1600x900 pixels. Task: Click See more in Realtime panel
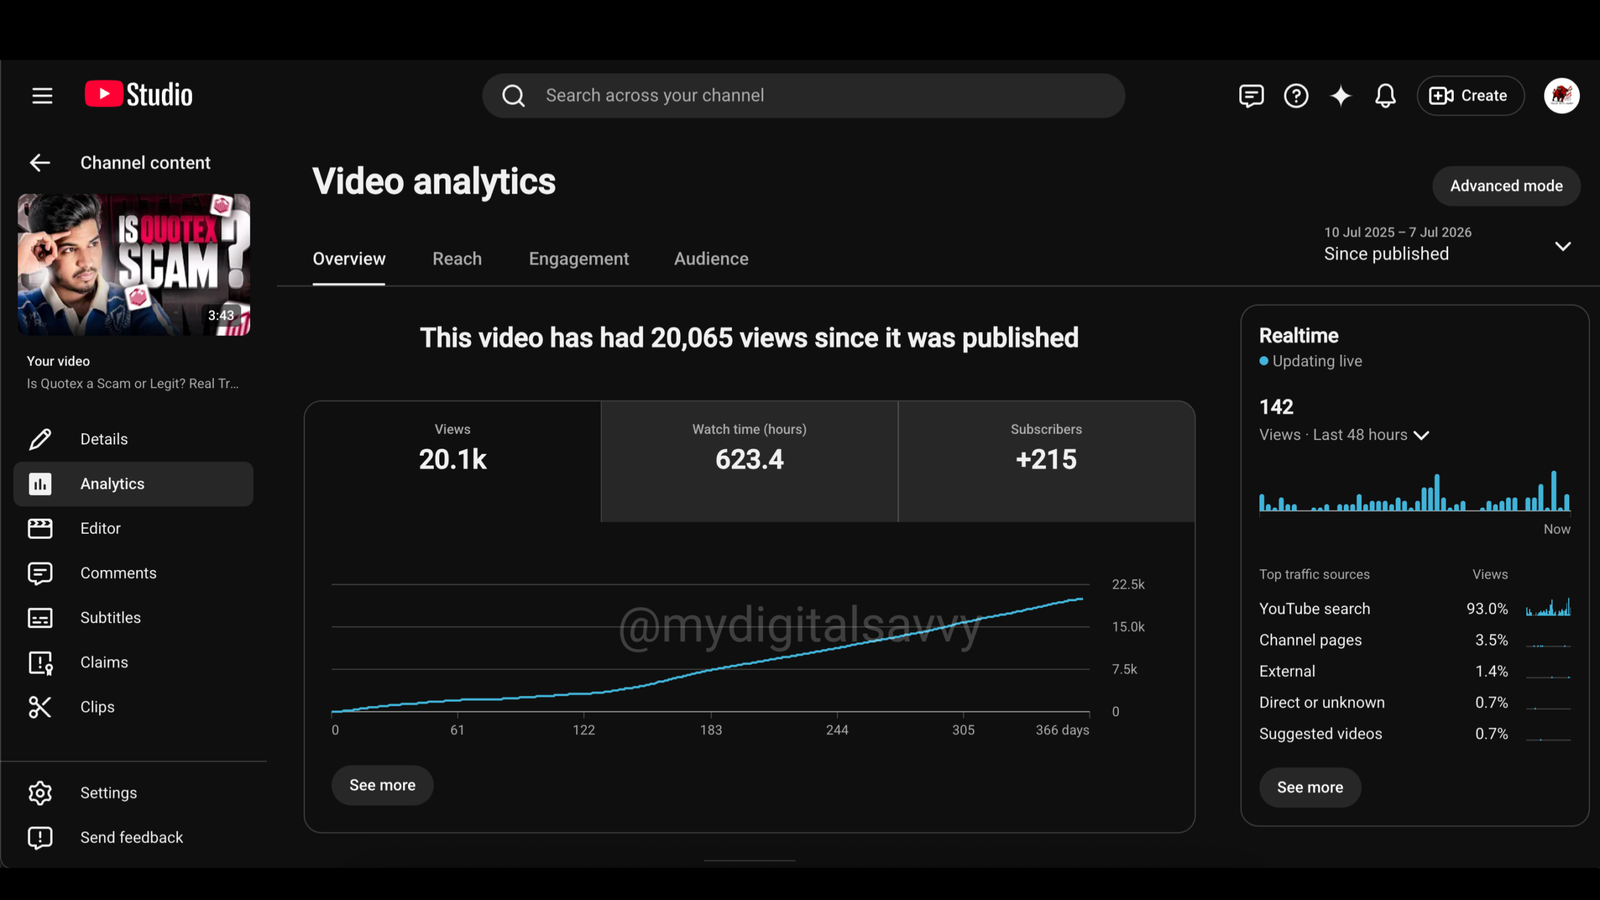1310,787
